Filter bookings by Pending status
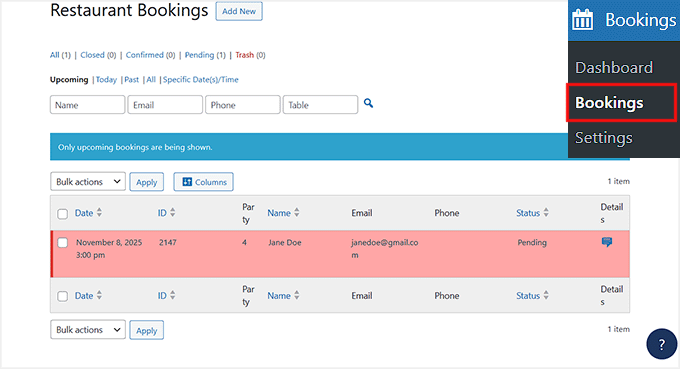This screenshot has width=680, height=369. click(205, 55)
